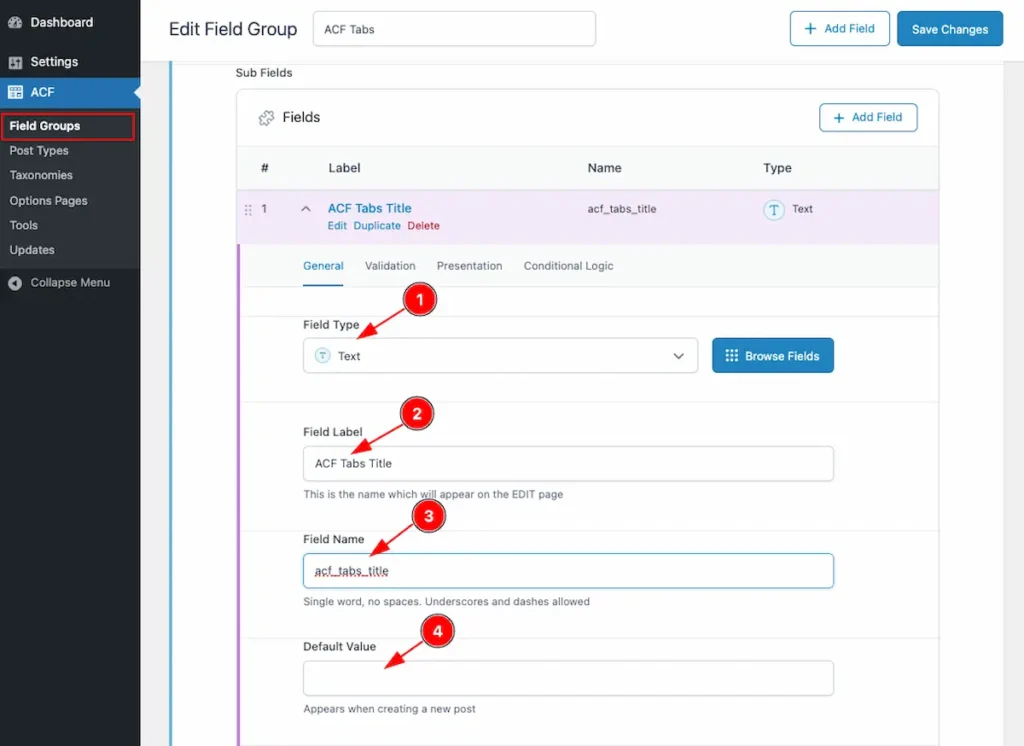Click the Duplicate link under ACF Tabs Title
This screenshot has height=746, width=1024.
coord(377,226)
